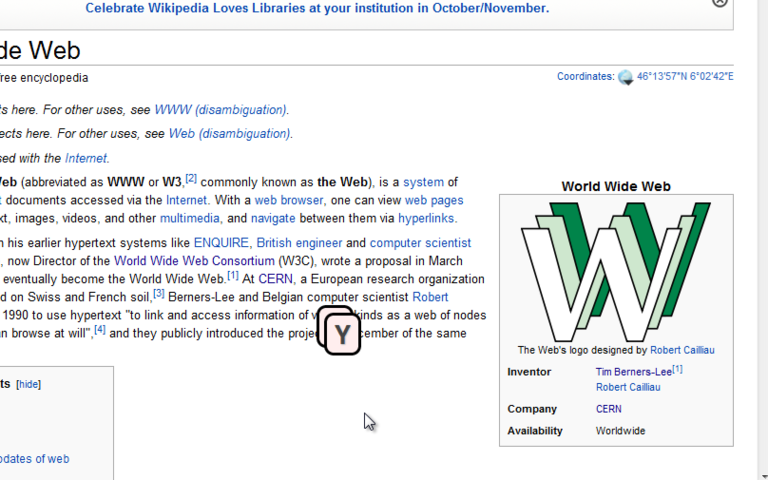
Task: Open the navigate link
Action: click(x=273, y=218)
